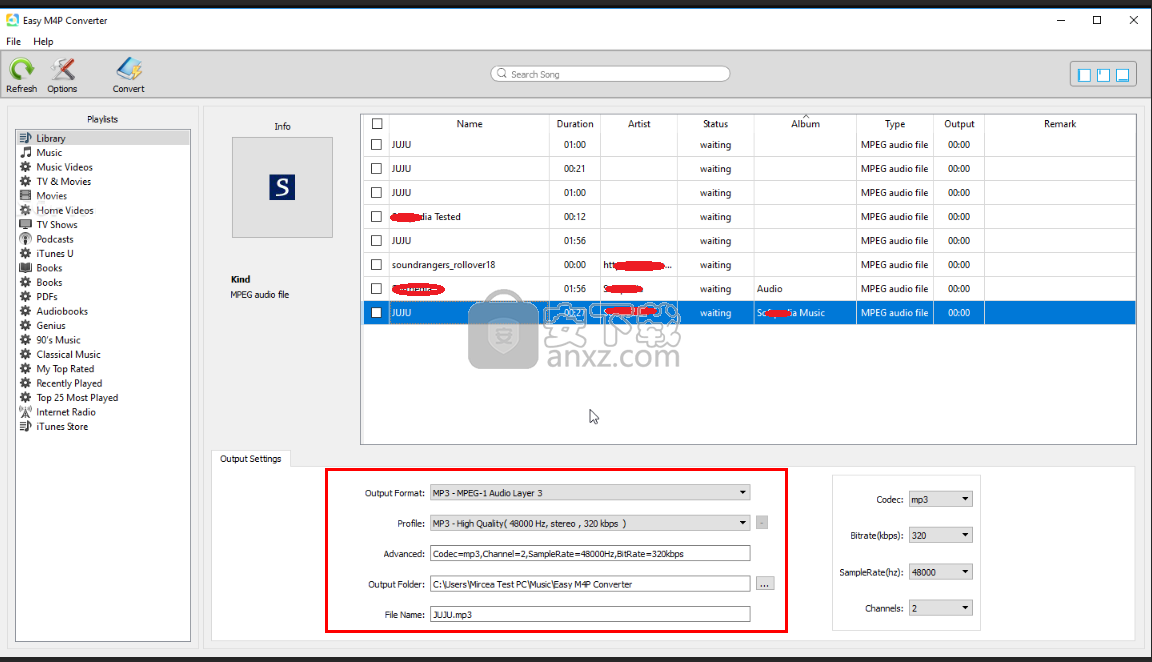Viewport: 1152px width, 662px height.
Task: Select the Movies film icon
Action: 26,195
